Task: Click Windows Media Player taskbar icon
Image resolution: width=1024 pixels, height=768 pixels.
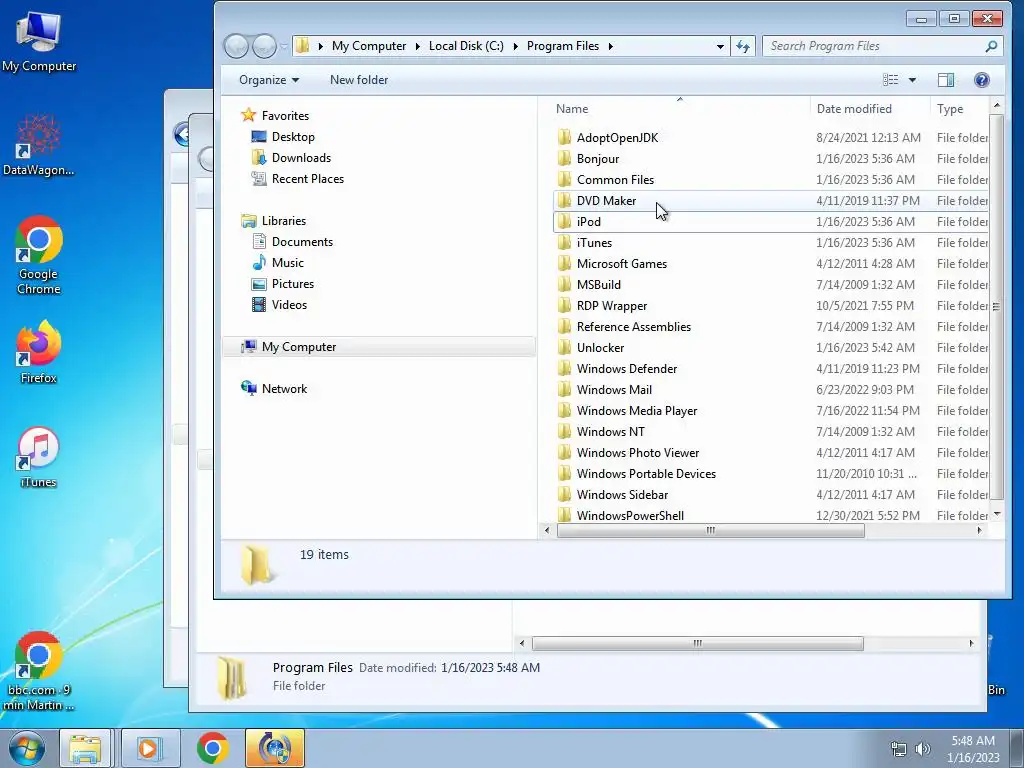Action: (149, 748)
